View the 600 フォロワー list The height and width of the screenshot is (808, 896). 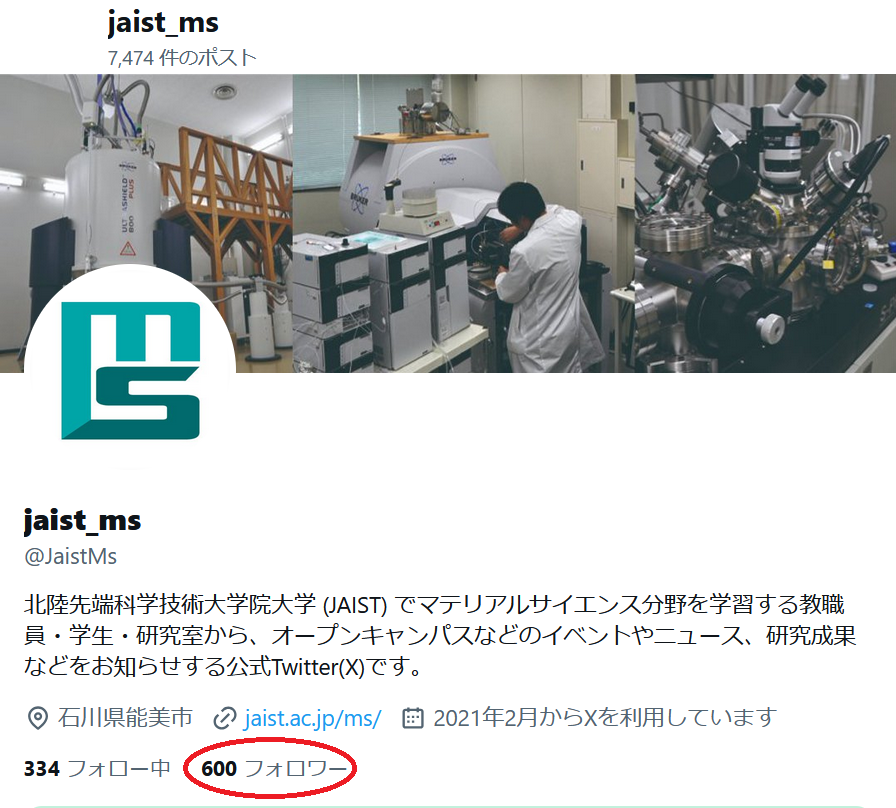coord(274,769)
